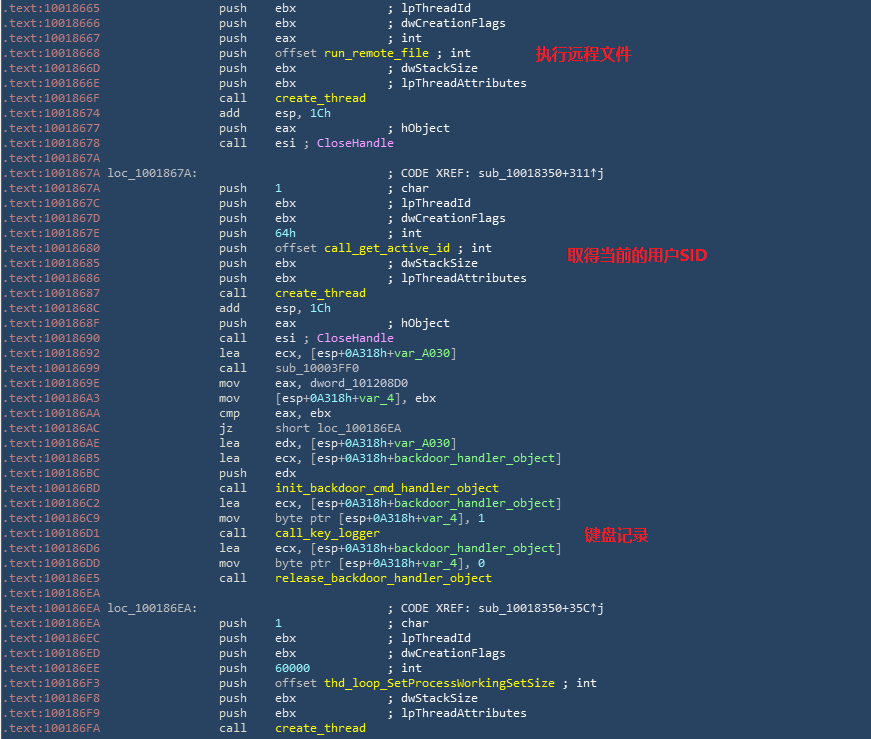Select the loc_1001867A label definition

click(x=152, y=173)
